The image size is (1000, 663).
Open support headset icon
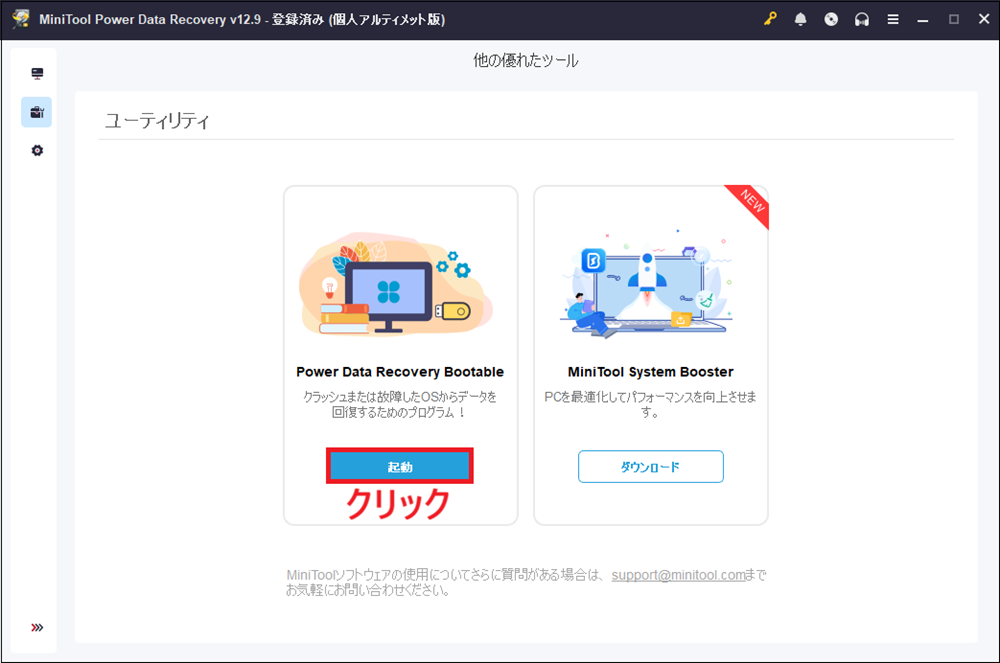862,19
